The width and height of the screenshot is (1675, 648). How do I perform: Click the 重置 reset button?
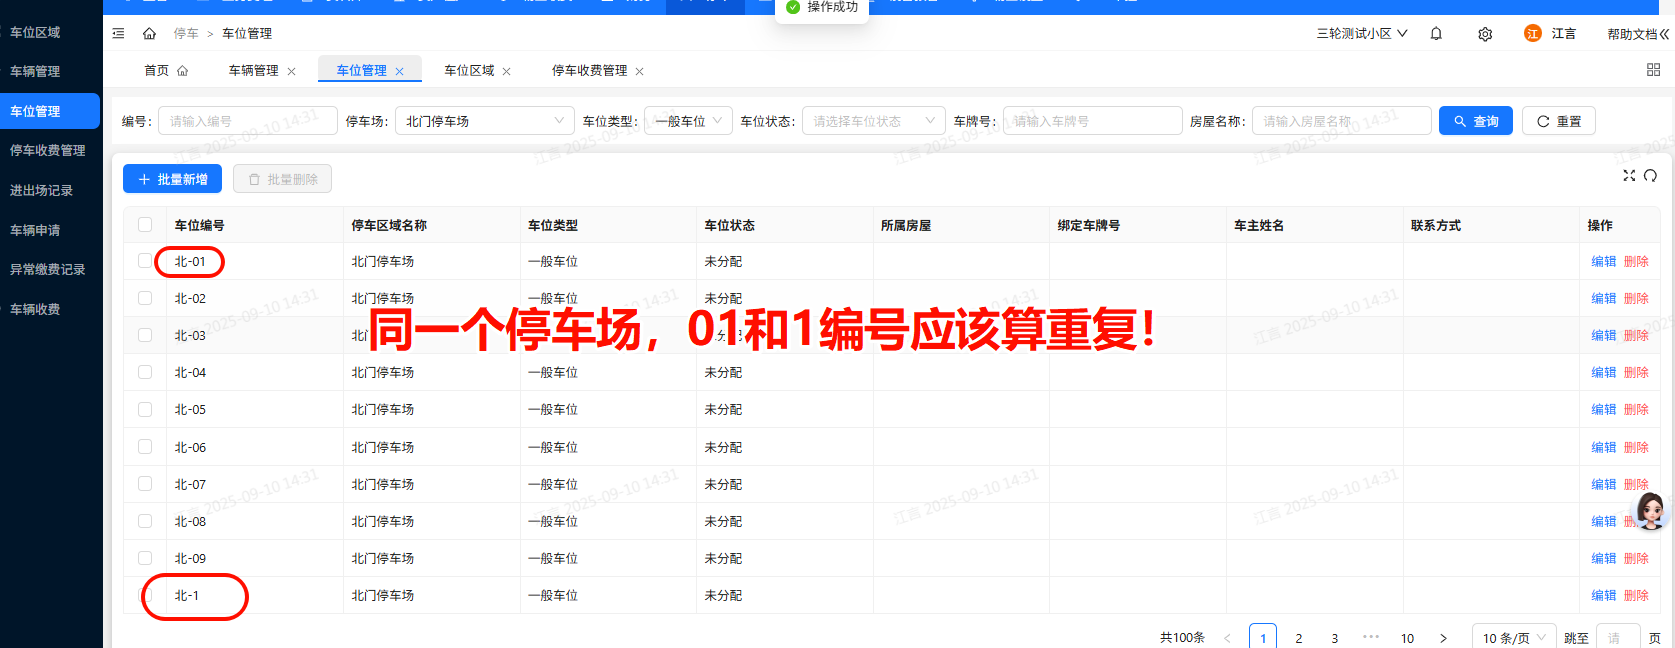coord(1559,121)
